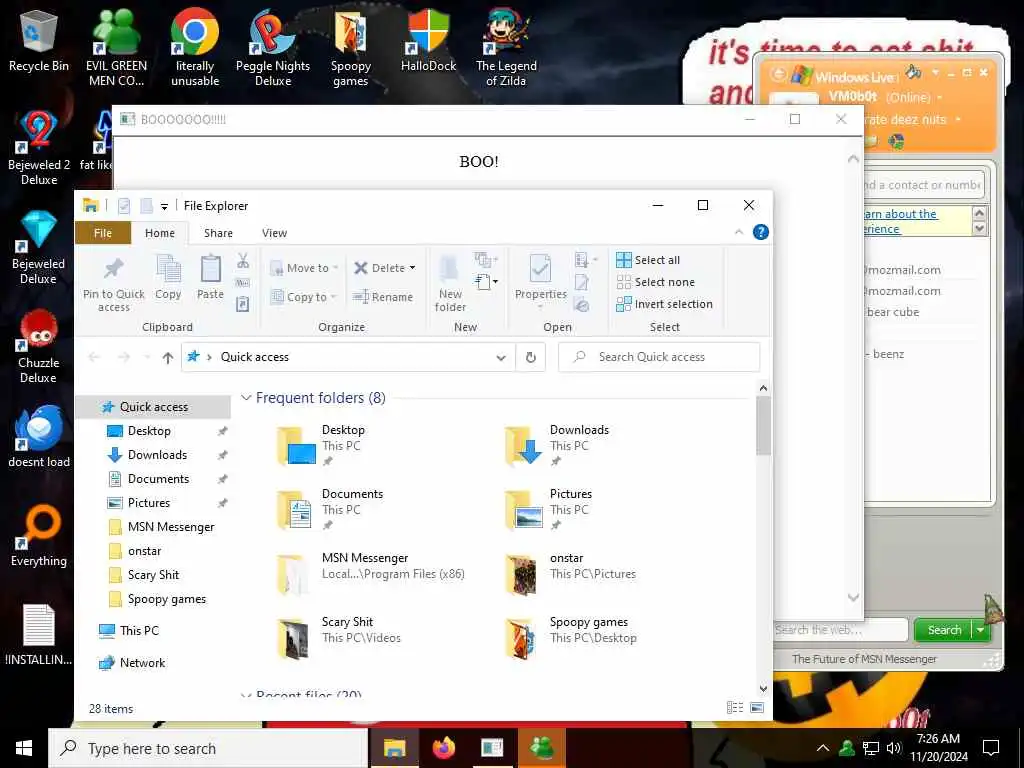Collapse the Frequent folders section
This screenshot has height=768, width=1024.
pos(246,398)
